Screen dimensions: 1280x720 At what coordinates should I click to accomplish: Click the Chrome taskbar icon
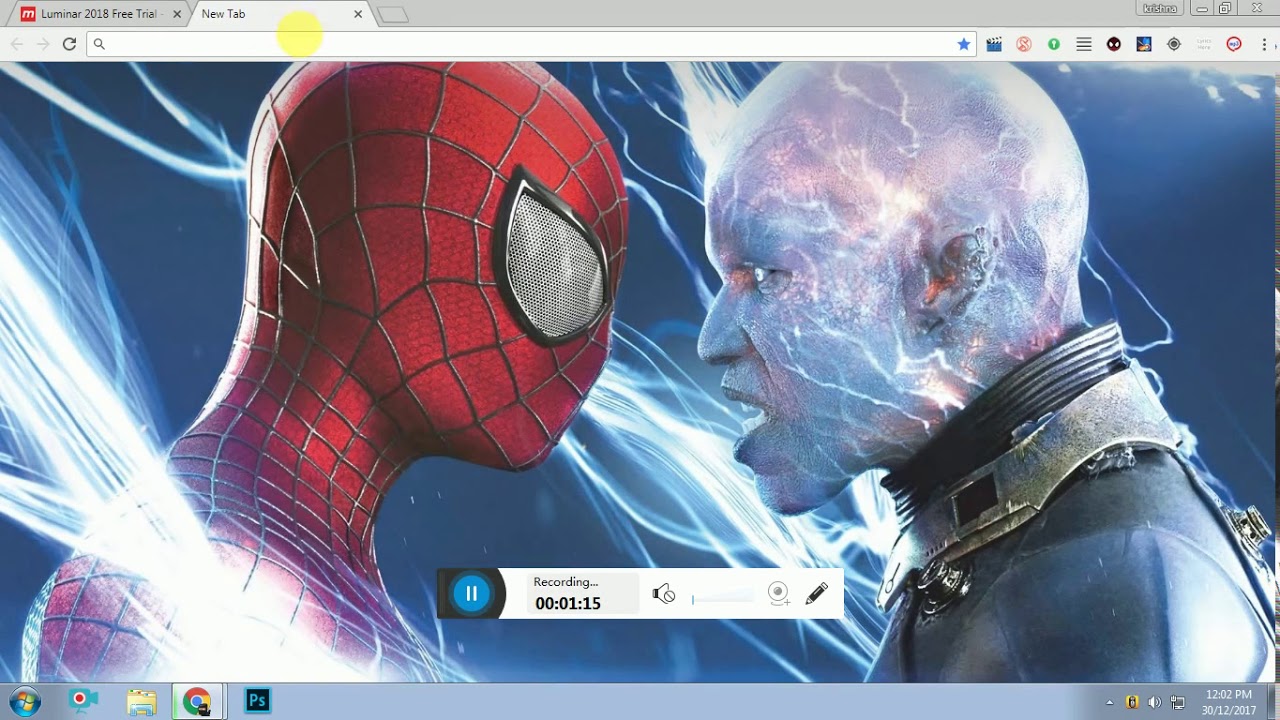199,701
